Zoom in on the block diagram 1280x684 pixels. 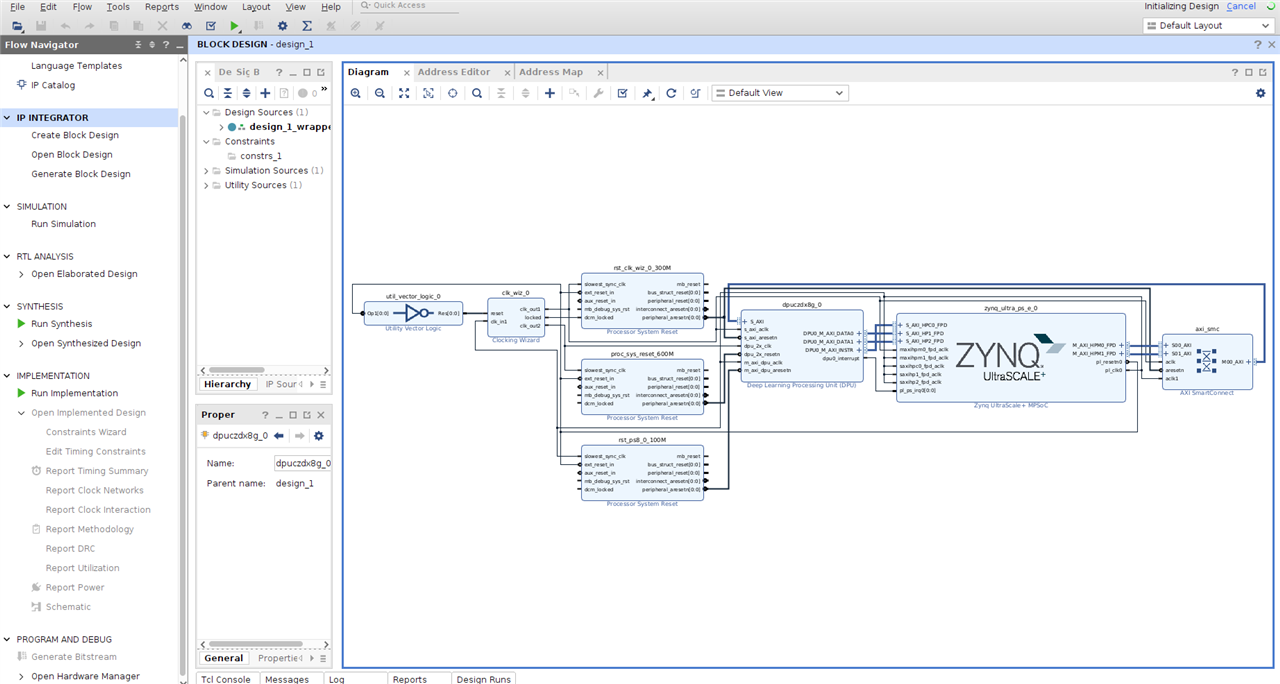pos(356,93)
